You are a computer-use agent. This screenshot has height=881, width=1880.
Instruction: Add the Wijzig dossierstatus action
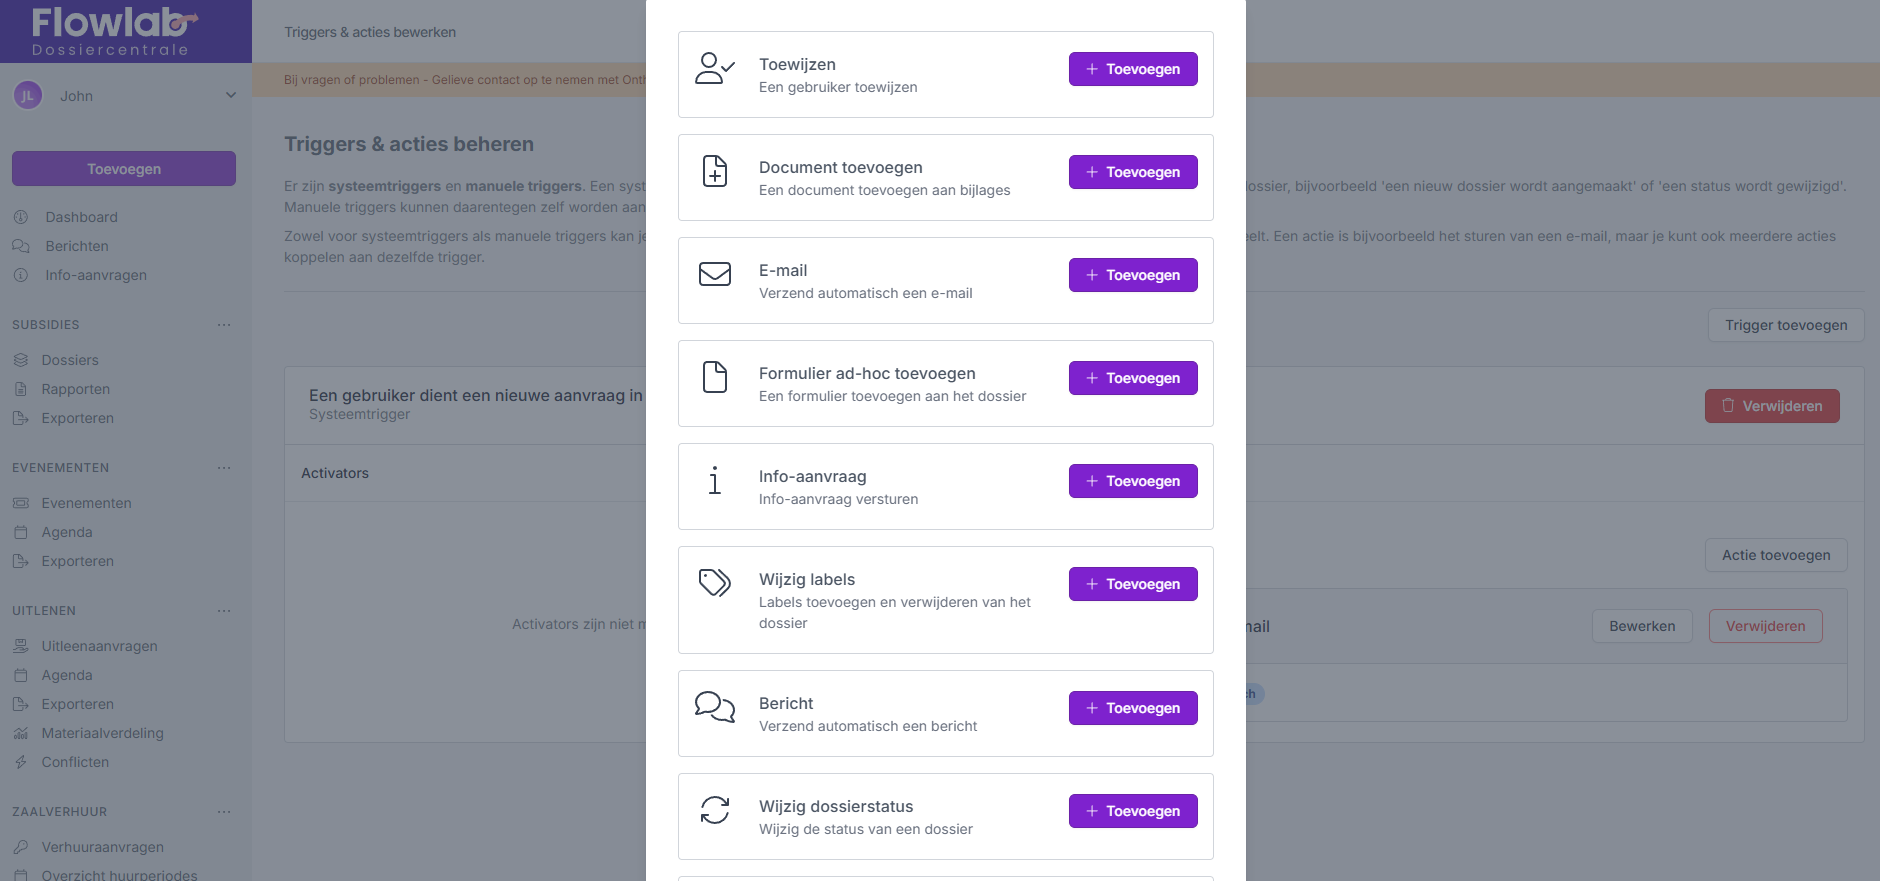click(1132, 811)
